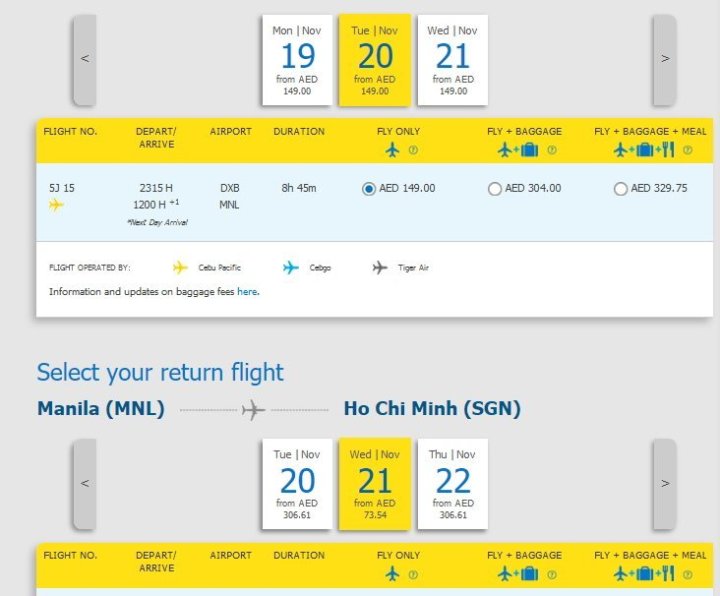Show earlier departure dates with left arrow
Image resolution: width=720 pixels, height=596 pixels.
click(x=85, y=59)
